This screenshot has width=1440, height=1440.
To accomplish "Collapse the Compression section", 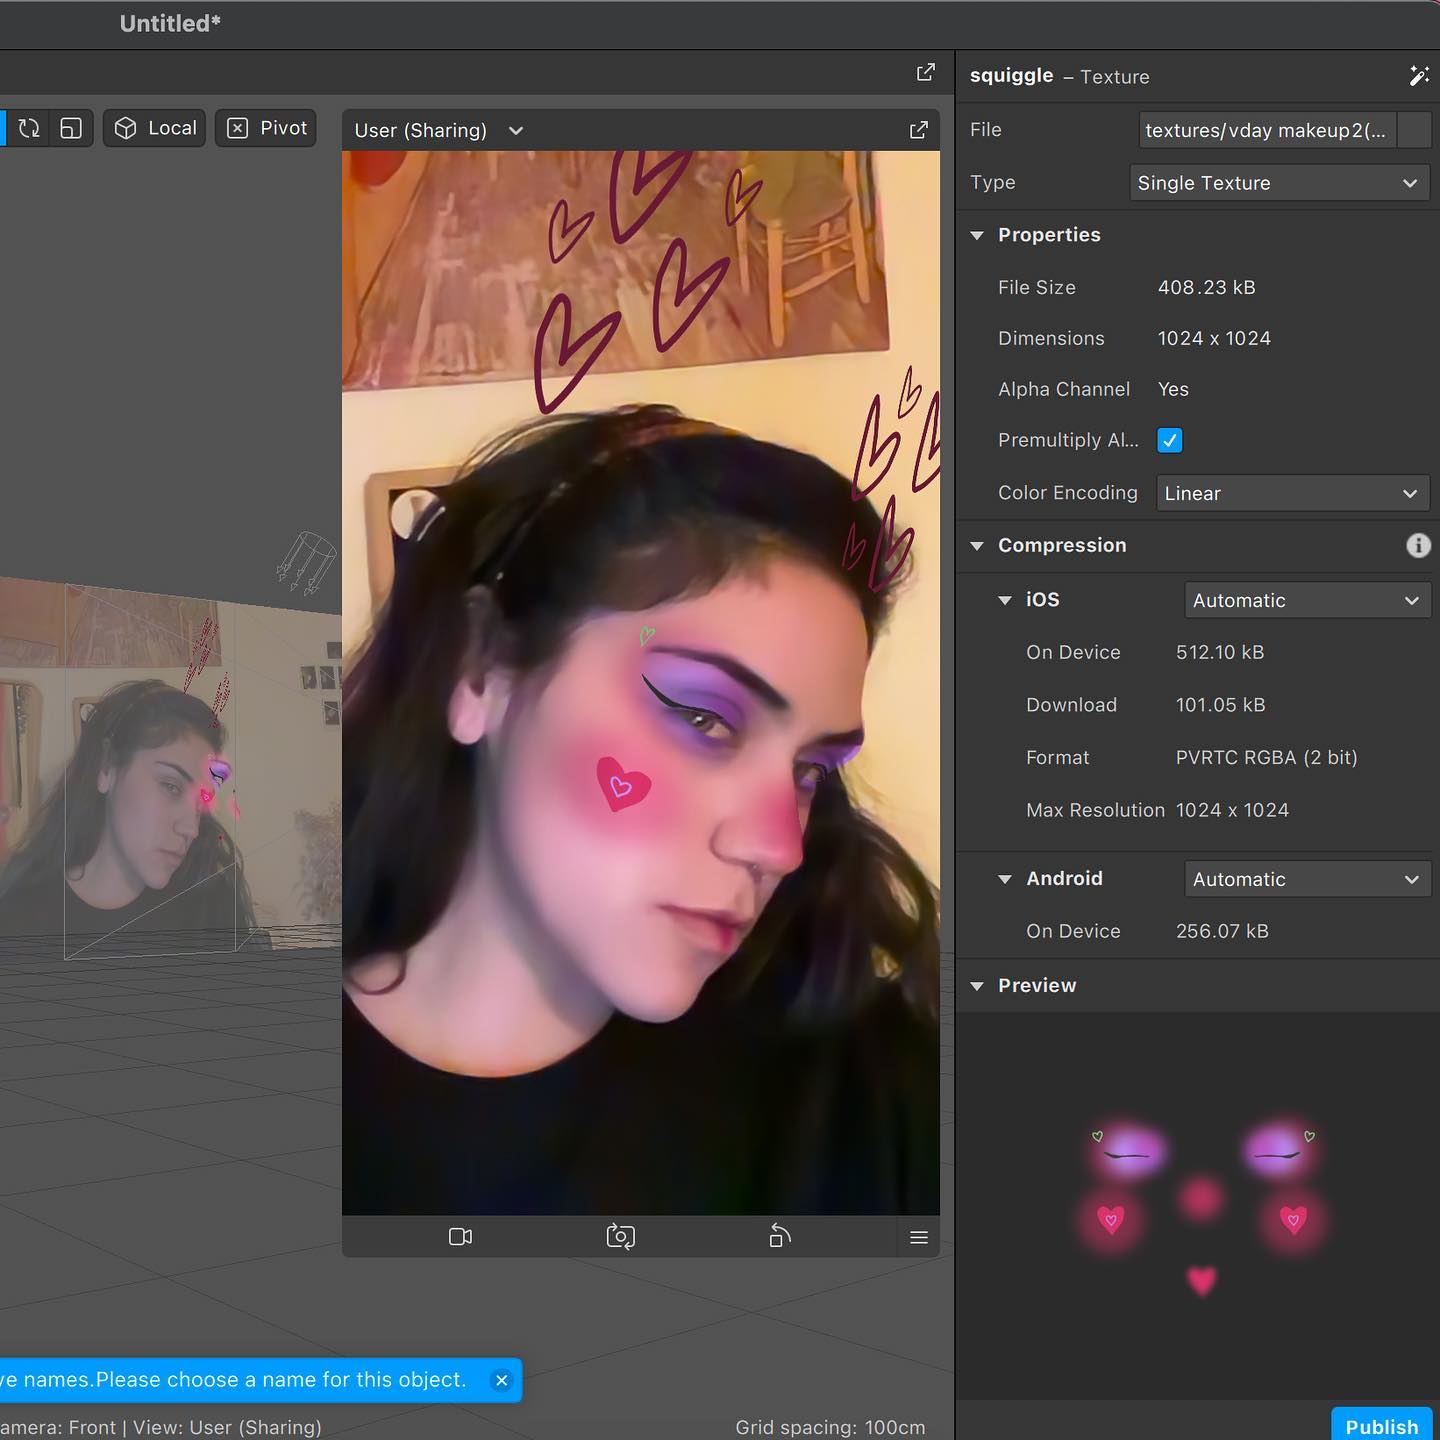I will click(977, 546).
